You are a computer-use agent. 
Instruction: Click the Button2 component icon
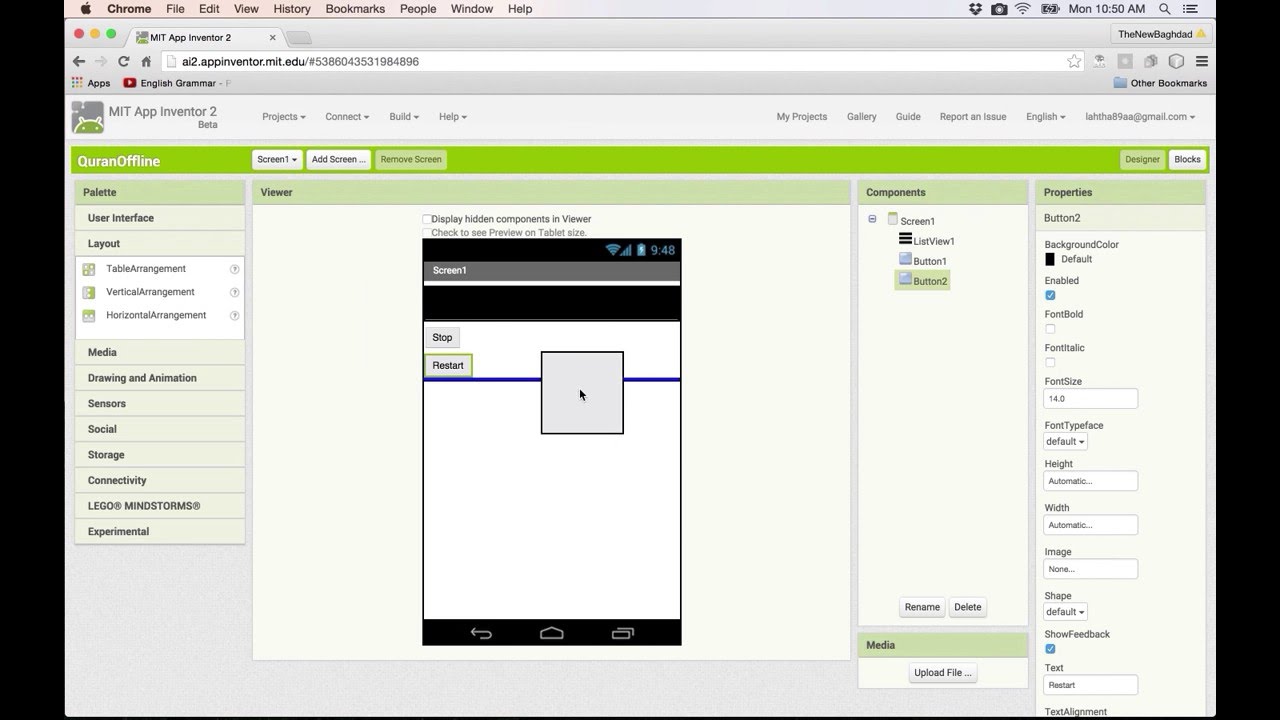(x=905, y=279)
